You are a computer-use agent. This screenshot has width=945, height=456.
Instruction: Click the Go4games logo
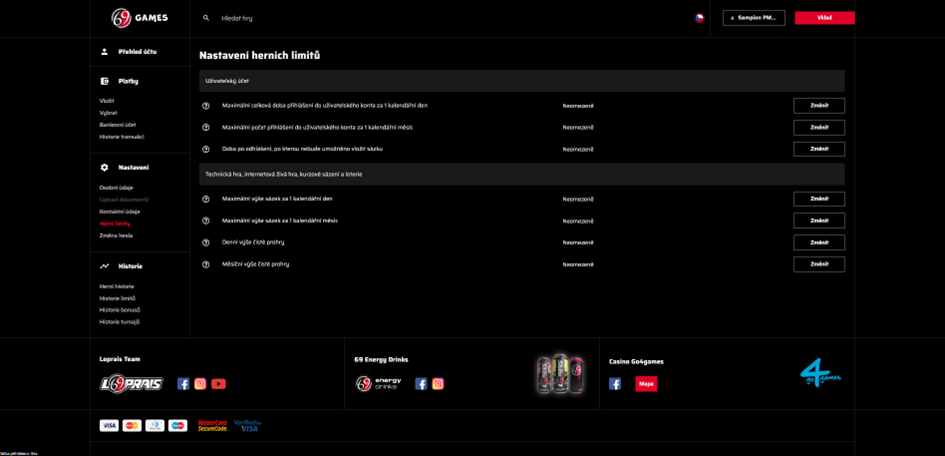pyautogui.click(x=820, y=373)
